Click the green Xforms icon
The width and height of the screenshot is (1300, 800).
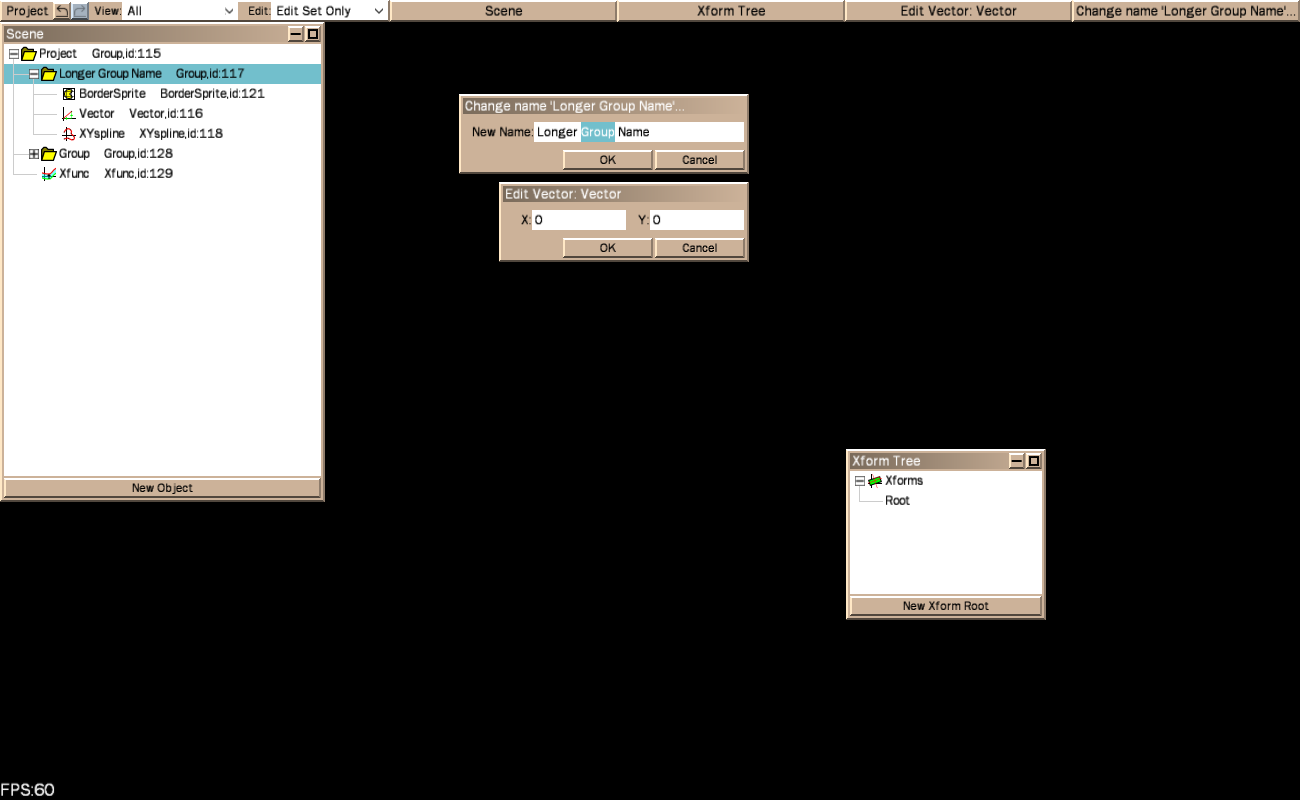[x=875, y=481]
